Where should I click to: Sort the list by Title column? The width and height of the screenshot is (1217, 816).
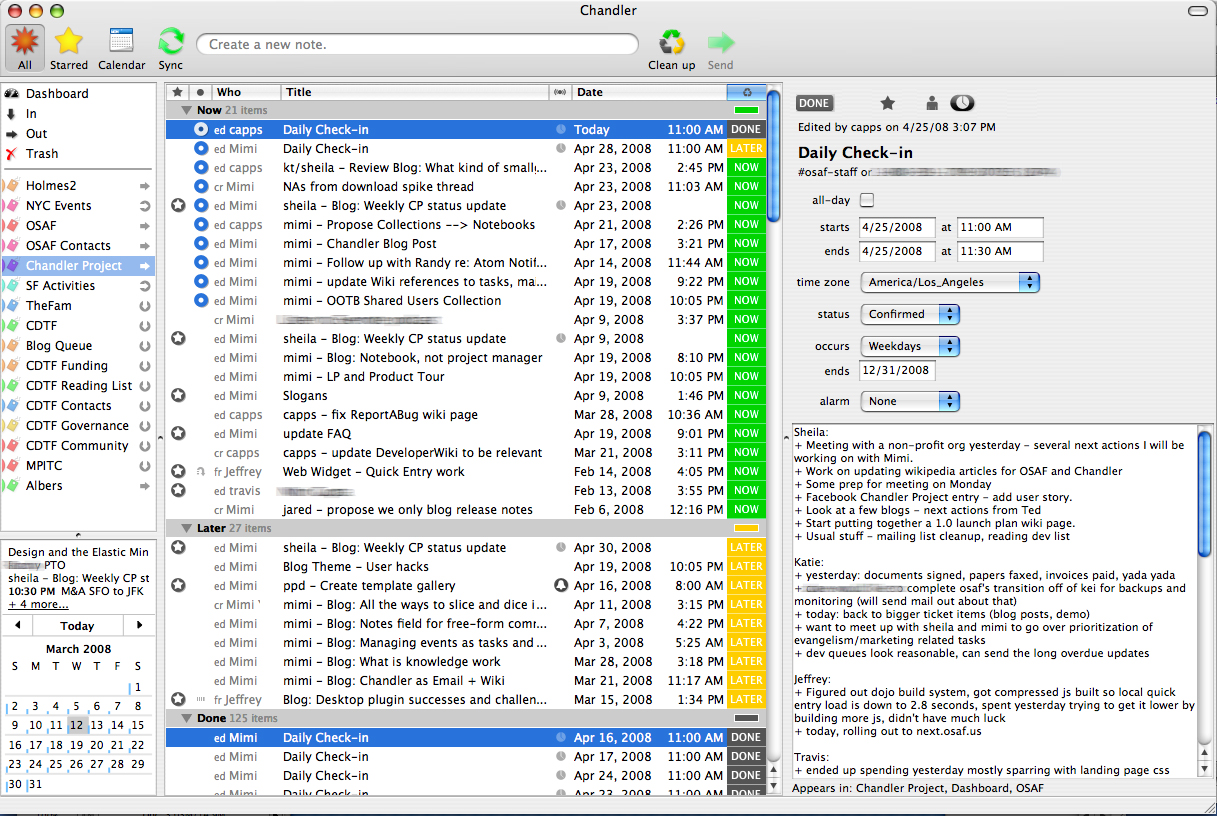(x=415, y=92)
